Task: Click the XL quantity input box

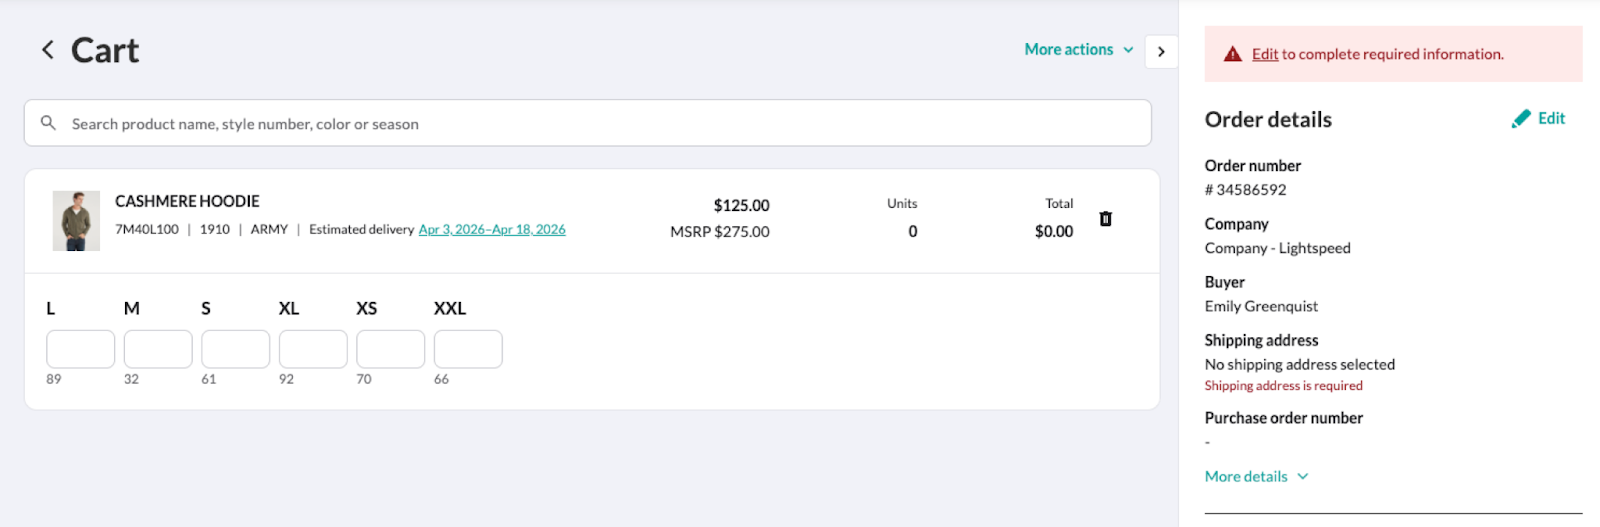Action: [313, 349]
